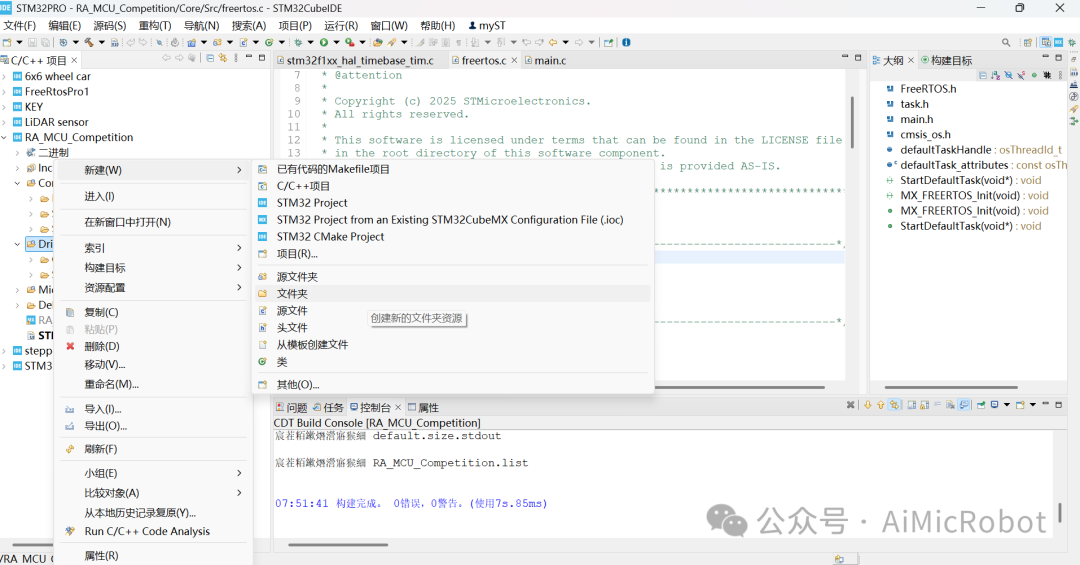Viewport: 1080px width, 565px height.
Task: Choose STM32 CMake Project in submenu
Action: point(453,236)
